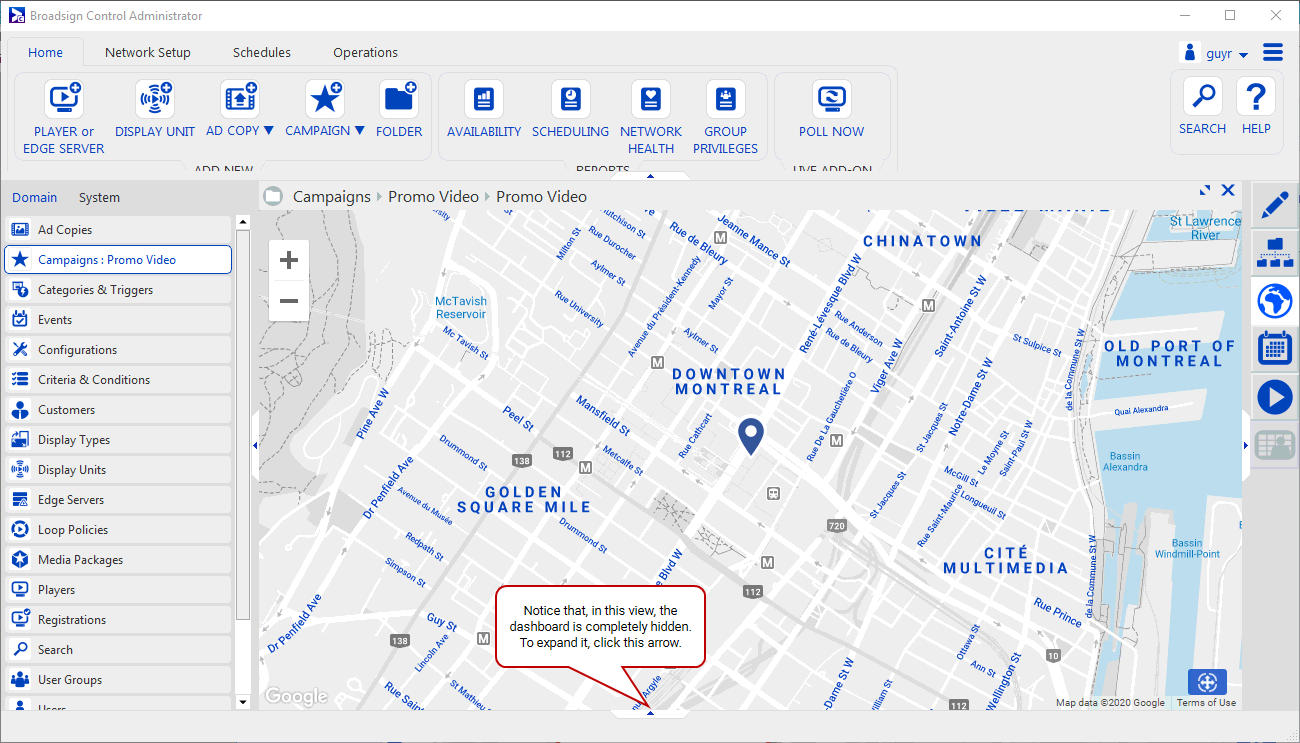The height and width of the screenshot is (743, 1300).
Task: Click the map recenter button
Action: (1207, 682)
